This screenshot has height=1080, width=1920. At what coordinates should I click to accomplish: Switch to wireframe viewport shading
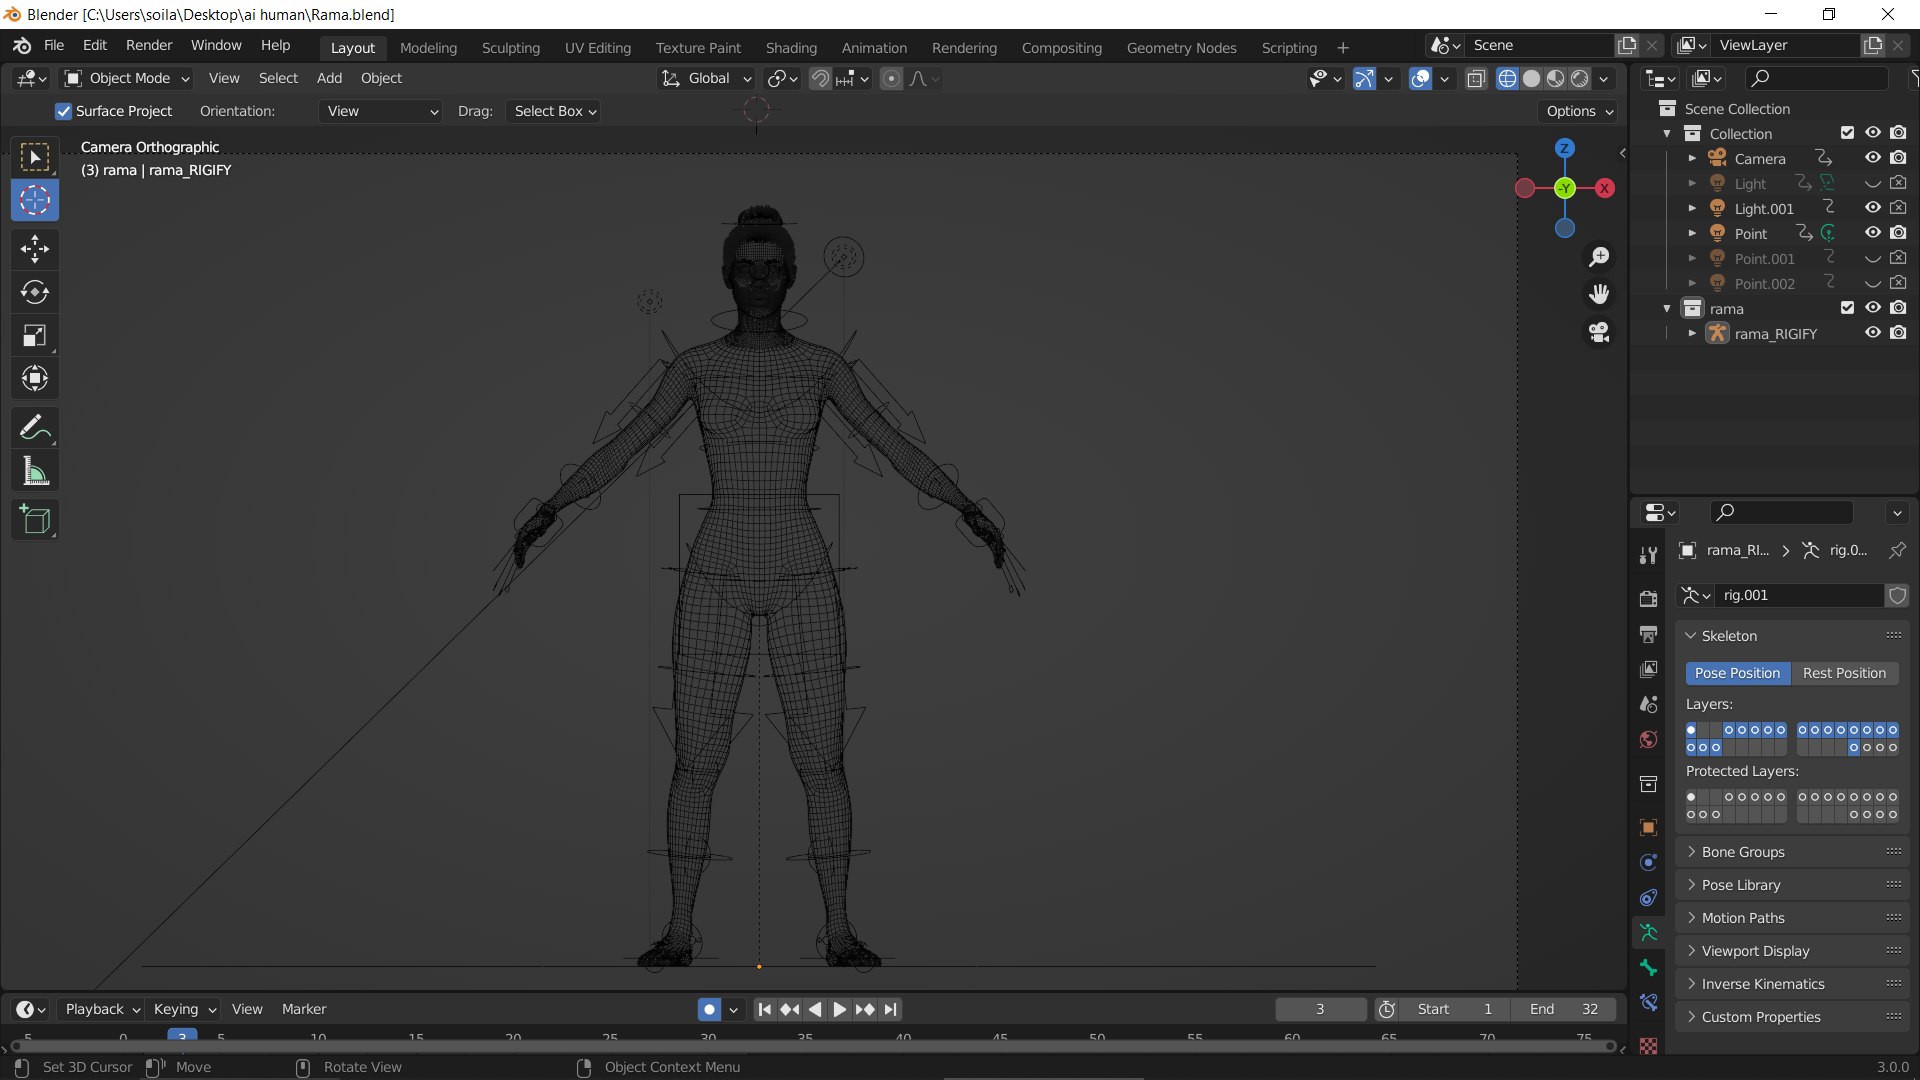(1507, 79)
